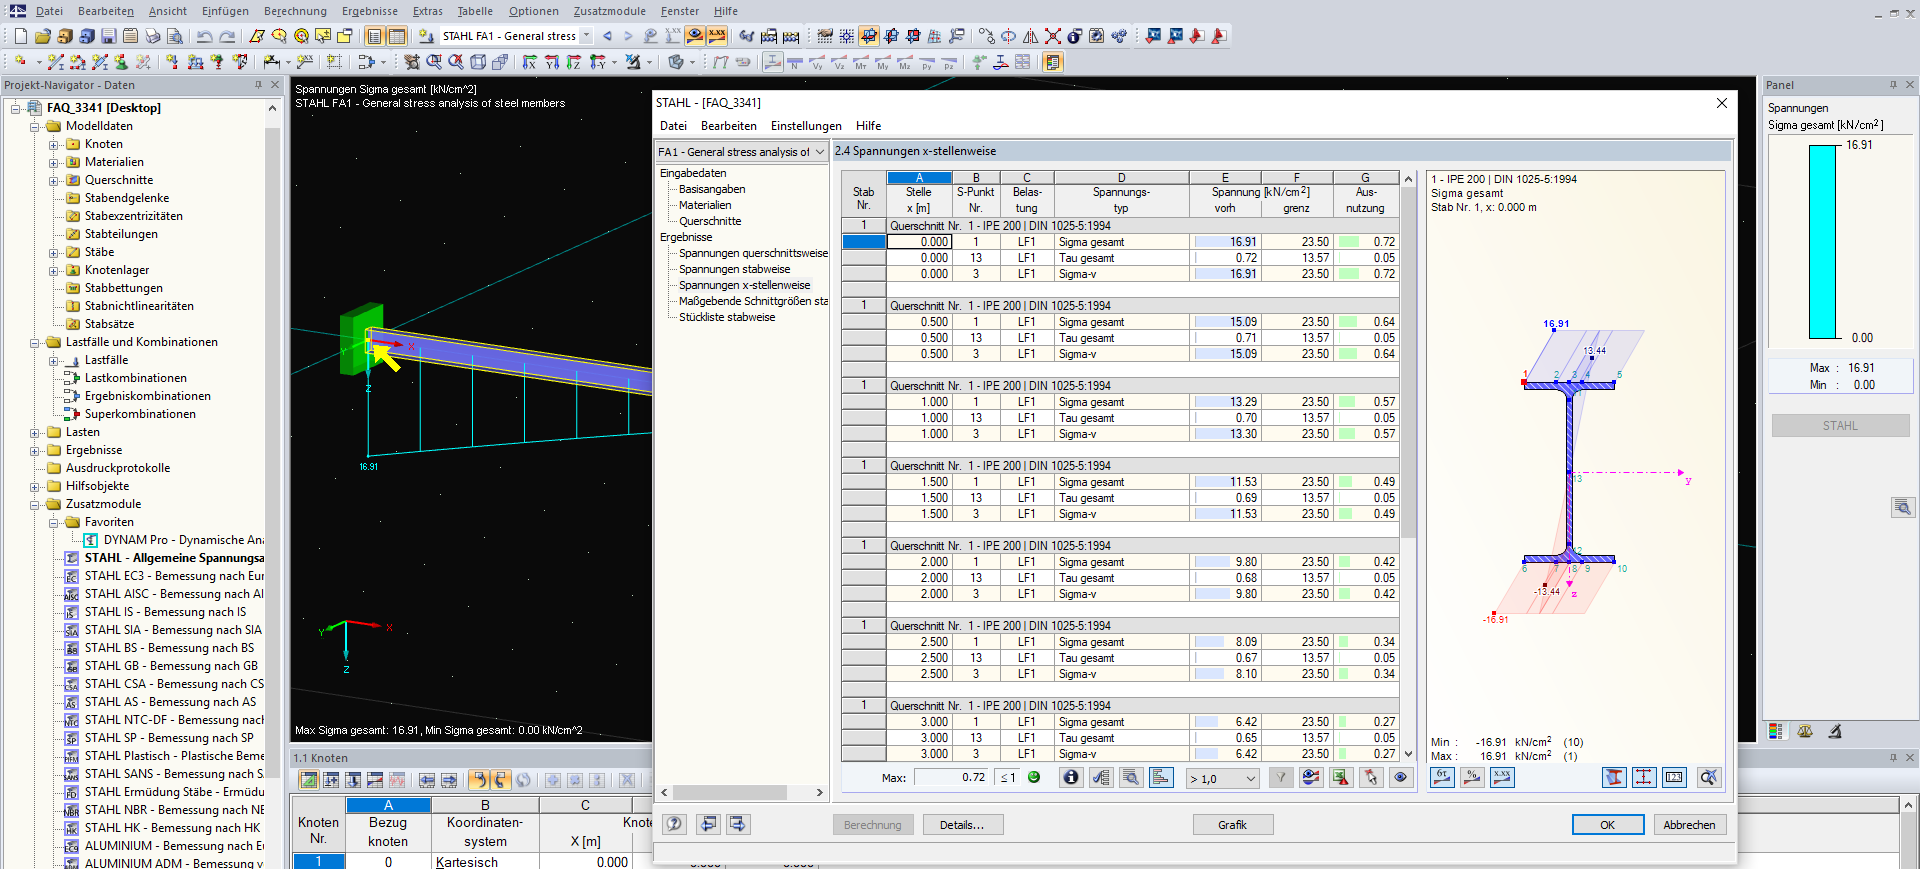The image size is (1920, 869).
Task: Click the Excel export icon in results toolbar
Action: [x=1340, y=777]
